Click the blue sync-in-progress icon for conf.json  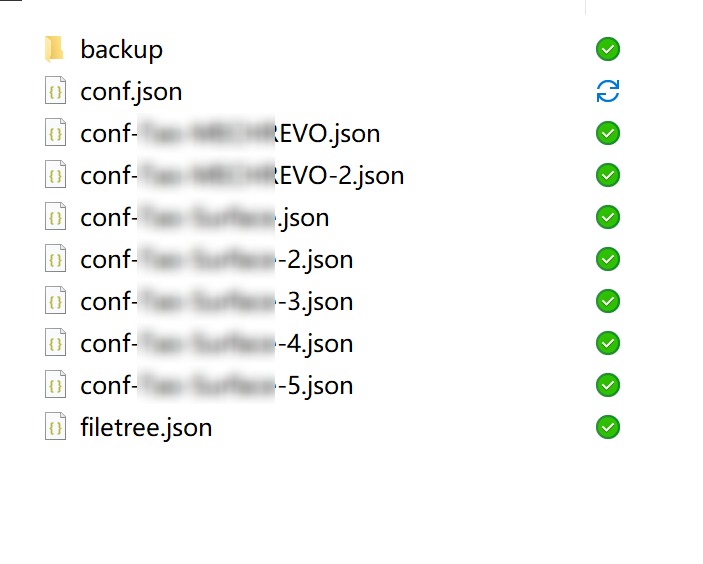click(x=608, y=91)
